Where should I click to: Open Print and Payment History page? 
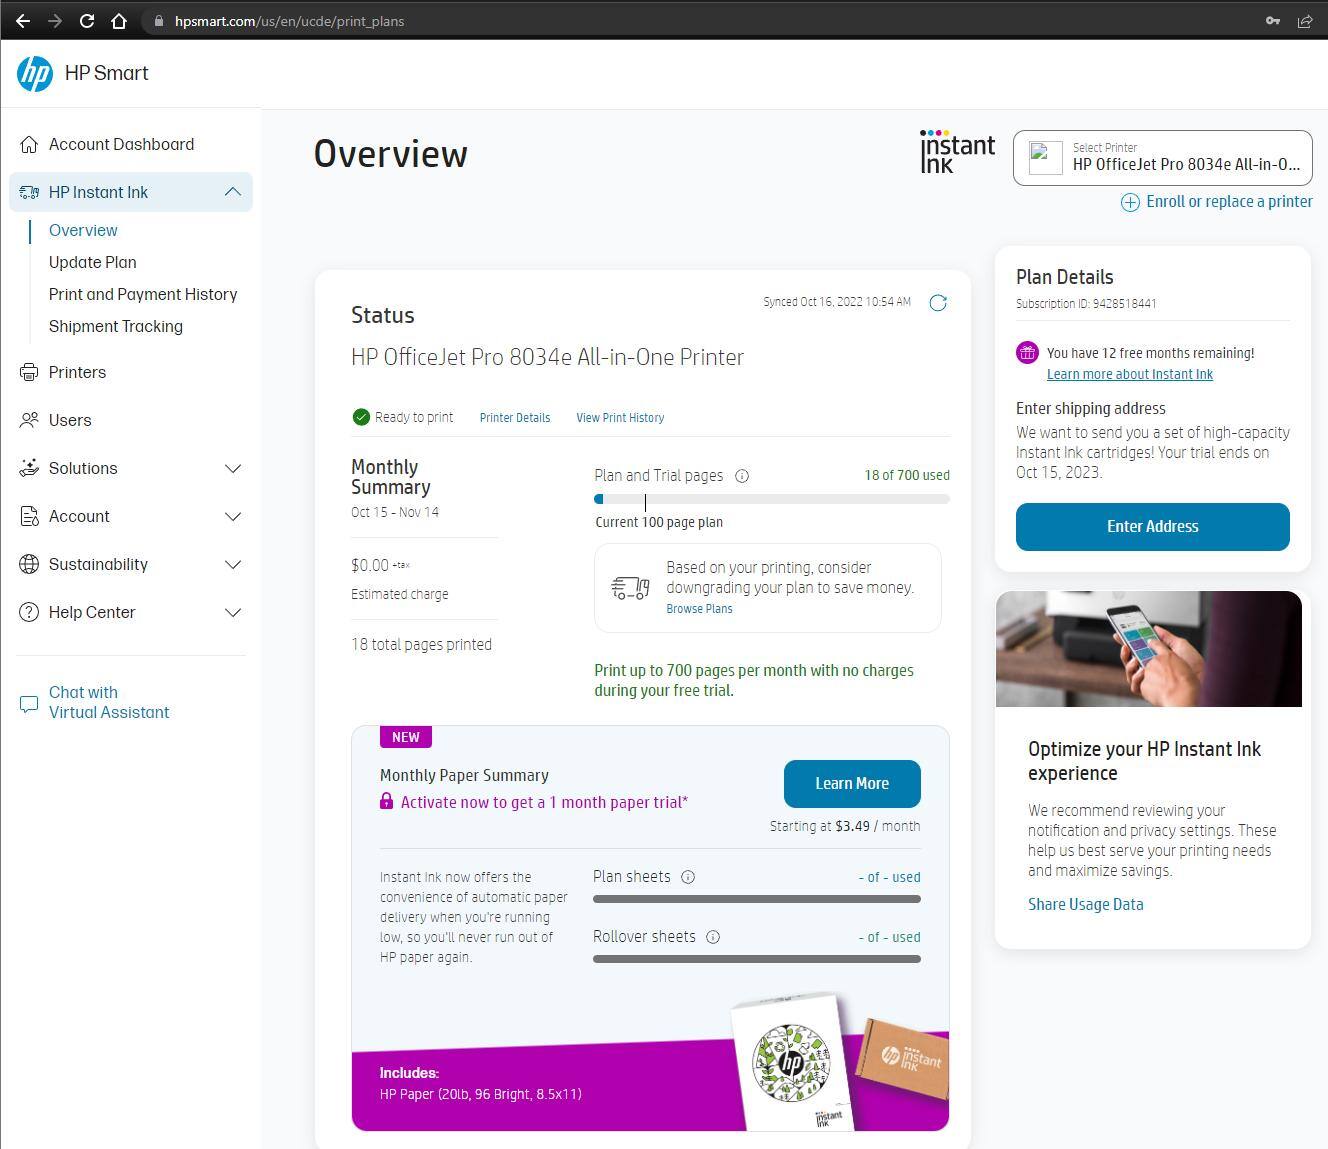click(143, 294)
